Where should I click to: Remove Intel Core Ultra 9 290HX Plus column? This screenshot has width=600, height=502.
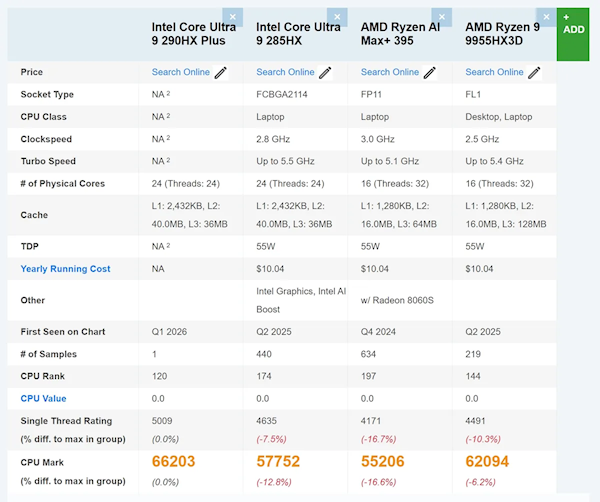click(232, 17)
